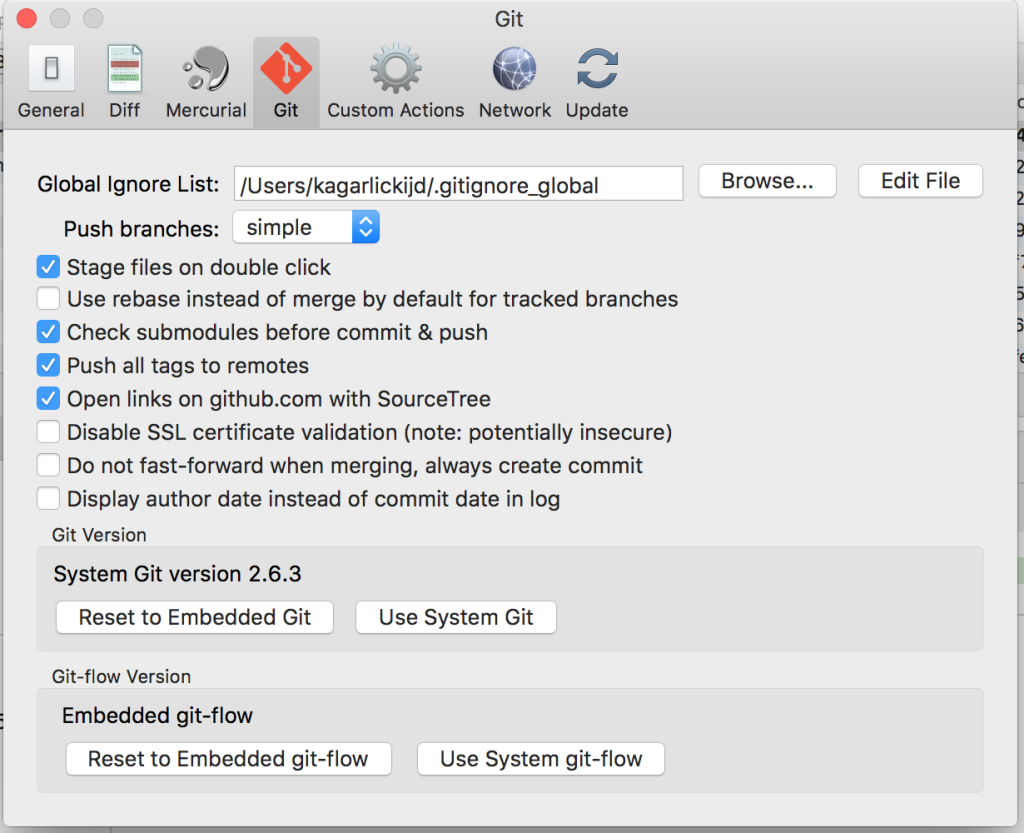Enable Disable SSL certificate validation option
Screen dimensions: 1024x833
[x=48, y=432]
